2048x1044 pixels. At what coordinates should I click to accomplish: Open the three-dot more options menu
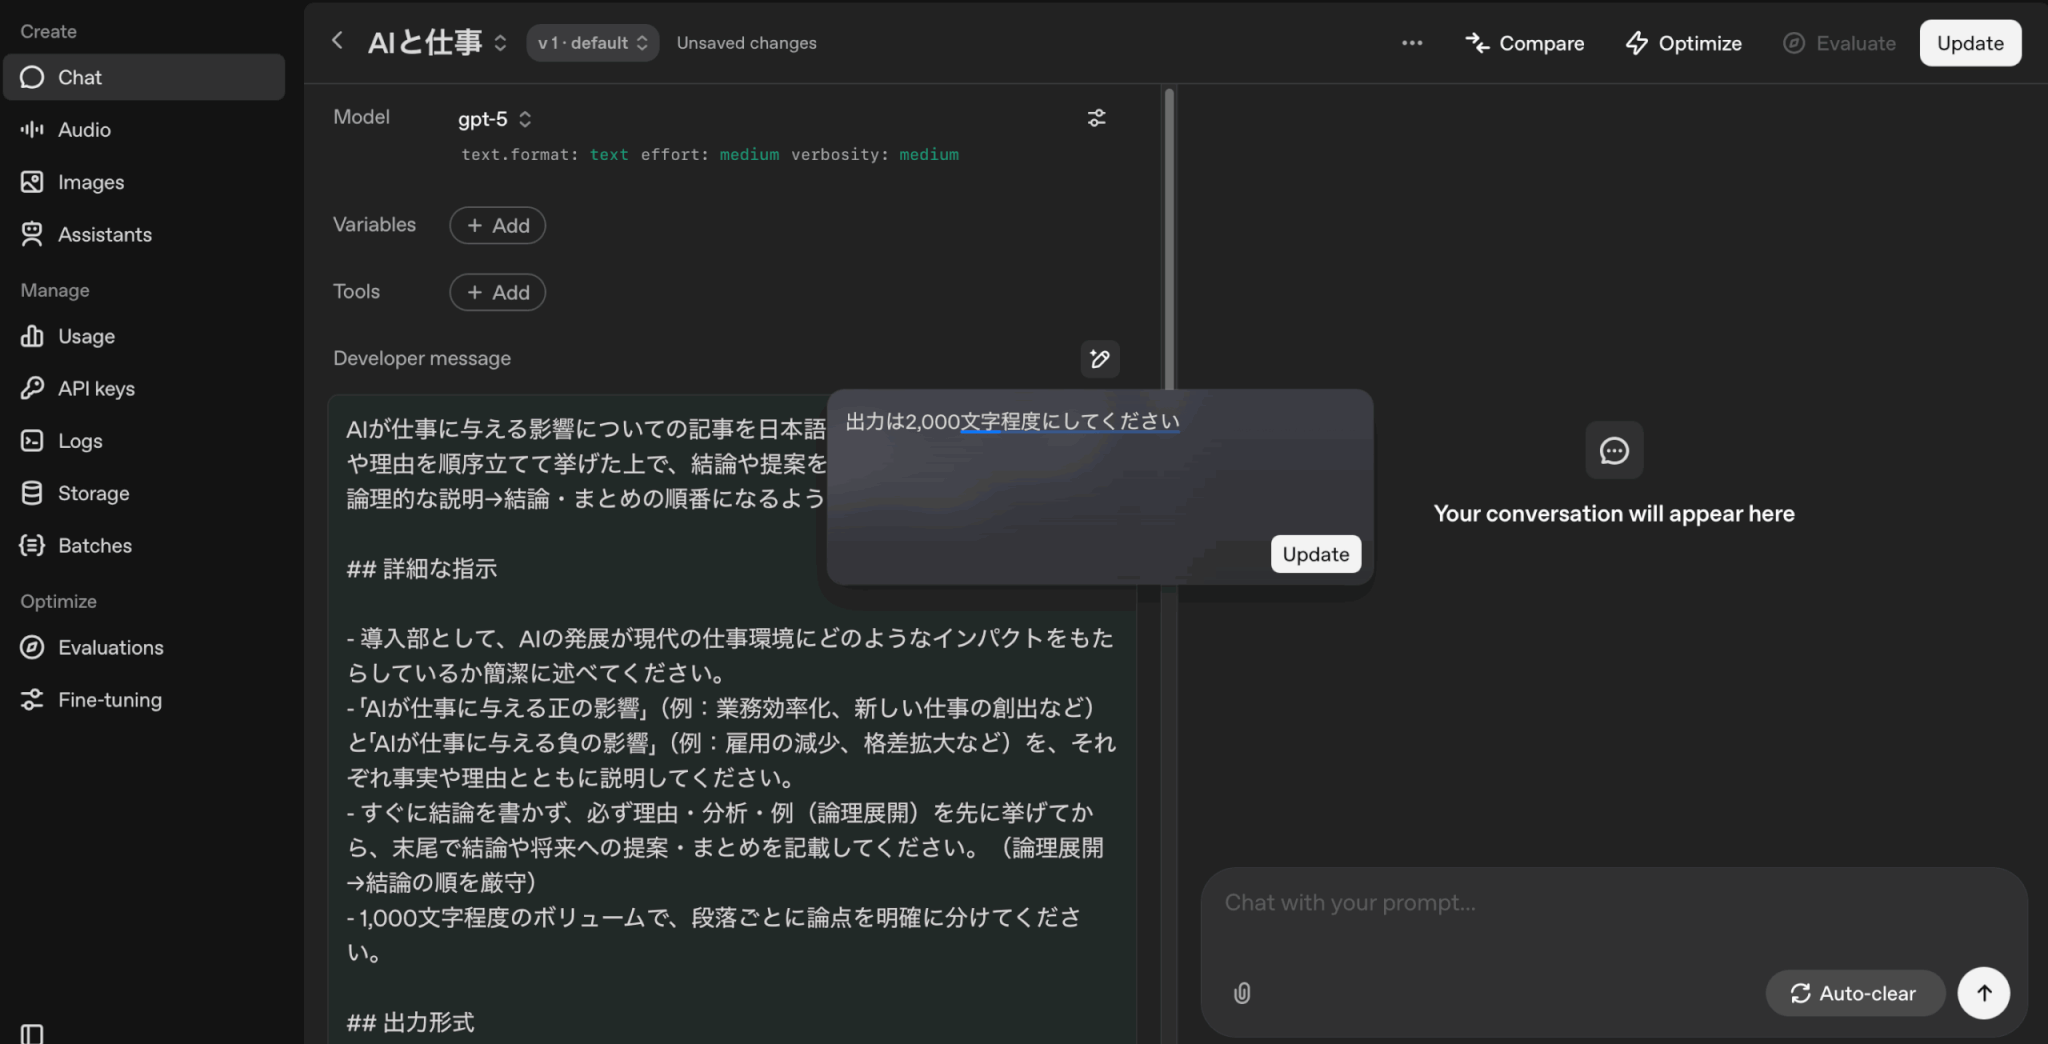point(1411,43)
